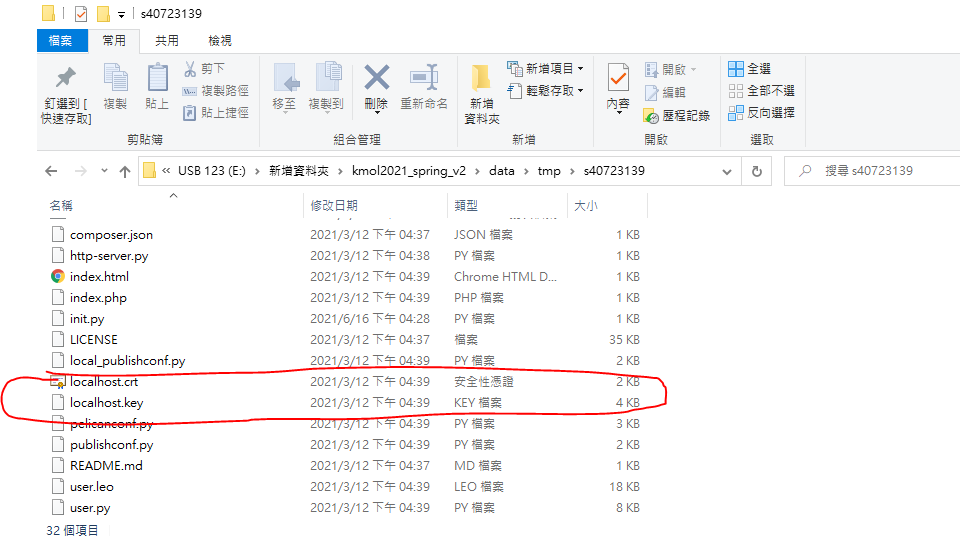The height and width of the screenshot is (540, 960).
Task: Create a new folder with the ribbon button
Action: [x=482, y=94]
